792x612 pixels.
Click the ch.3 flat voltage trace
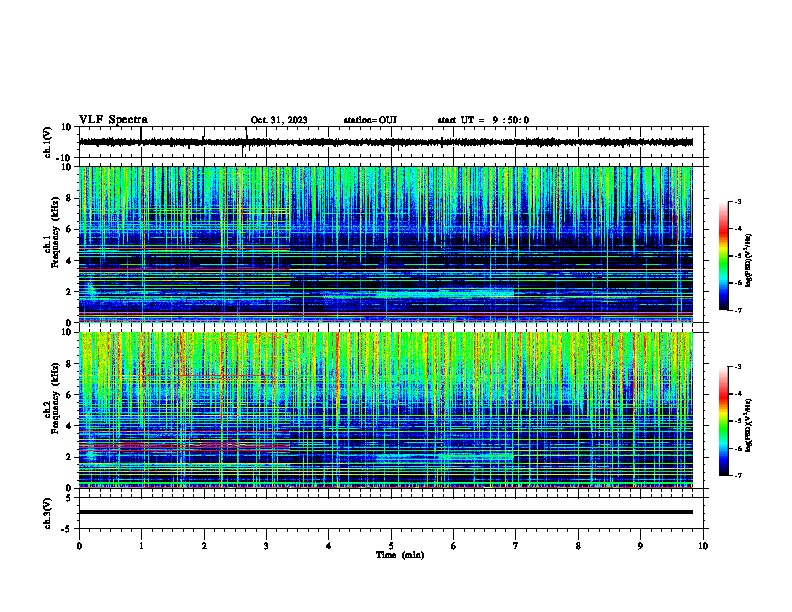pos(385,512)
